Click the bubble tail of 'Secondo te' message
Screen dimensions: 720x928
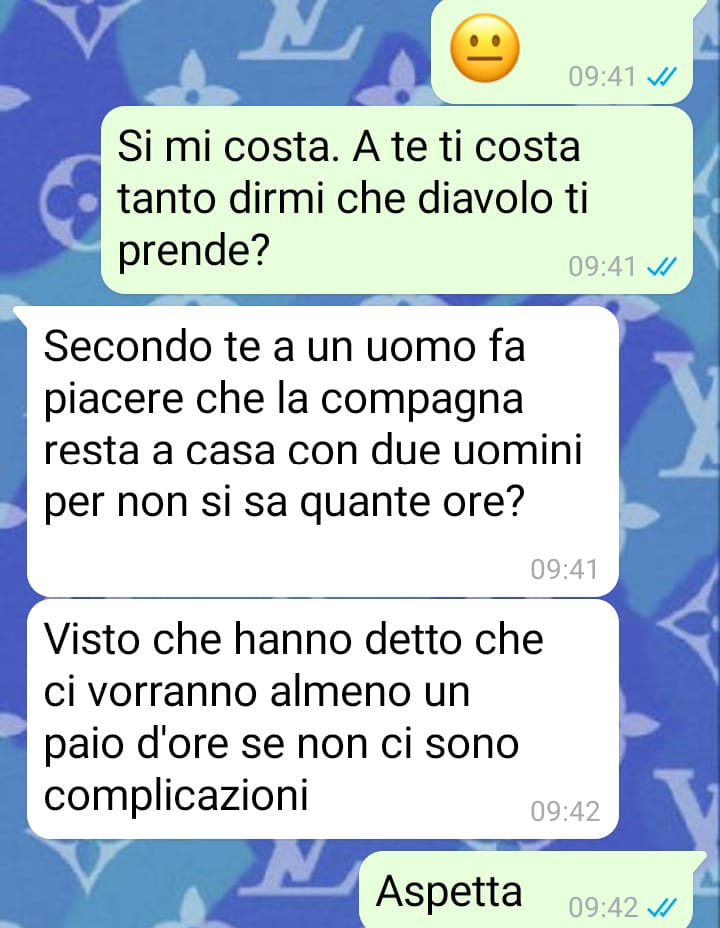point(21,315)
